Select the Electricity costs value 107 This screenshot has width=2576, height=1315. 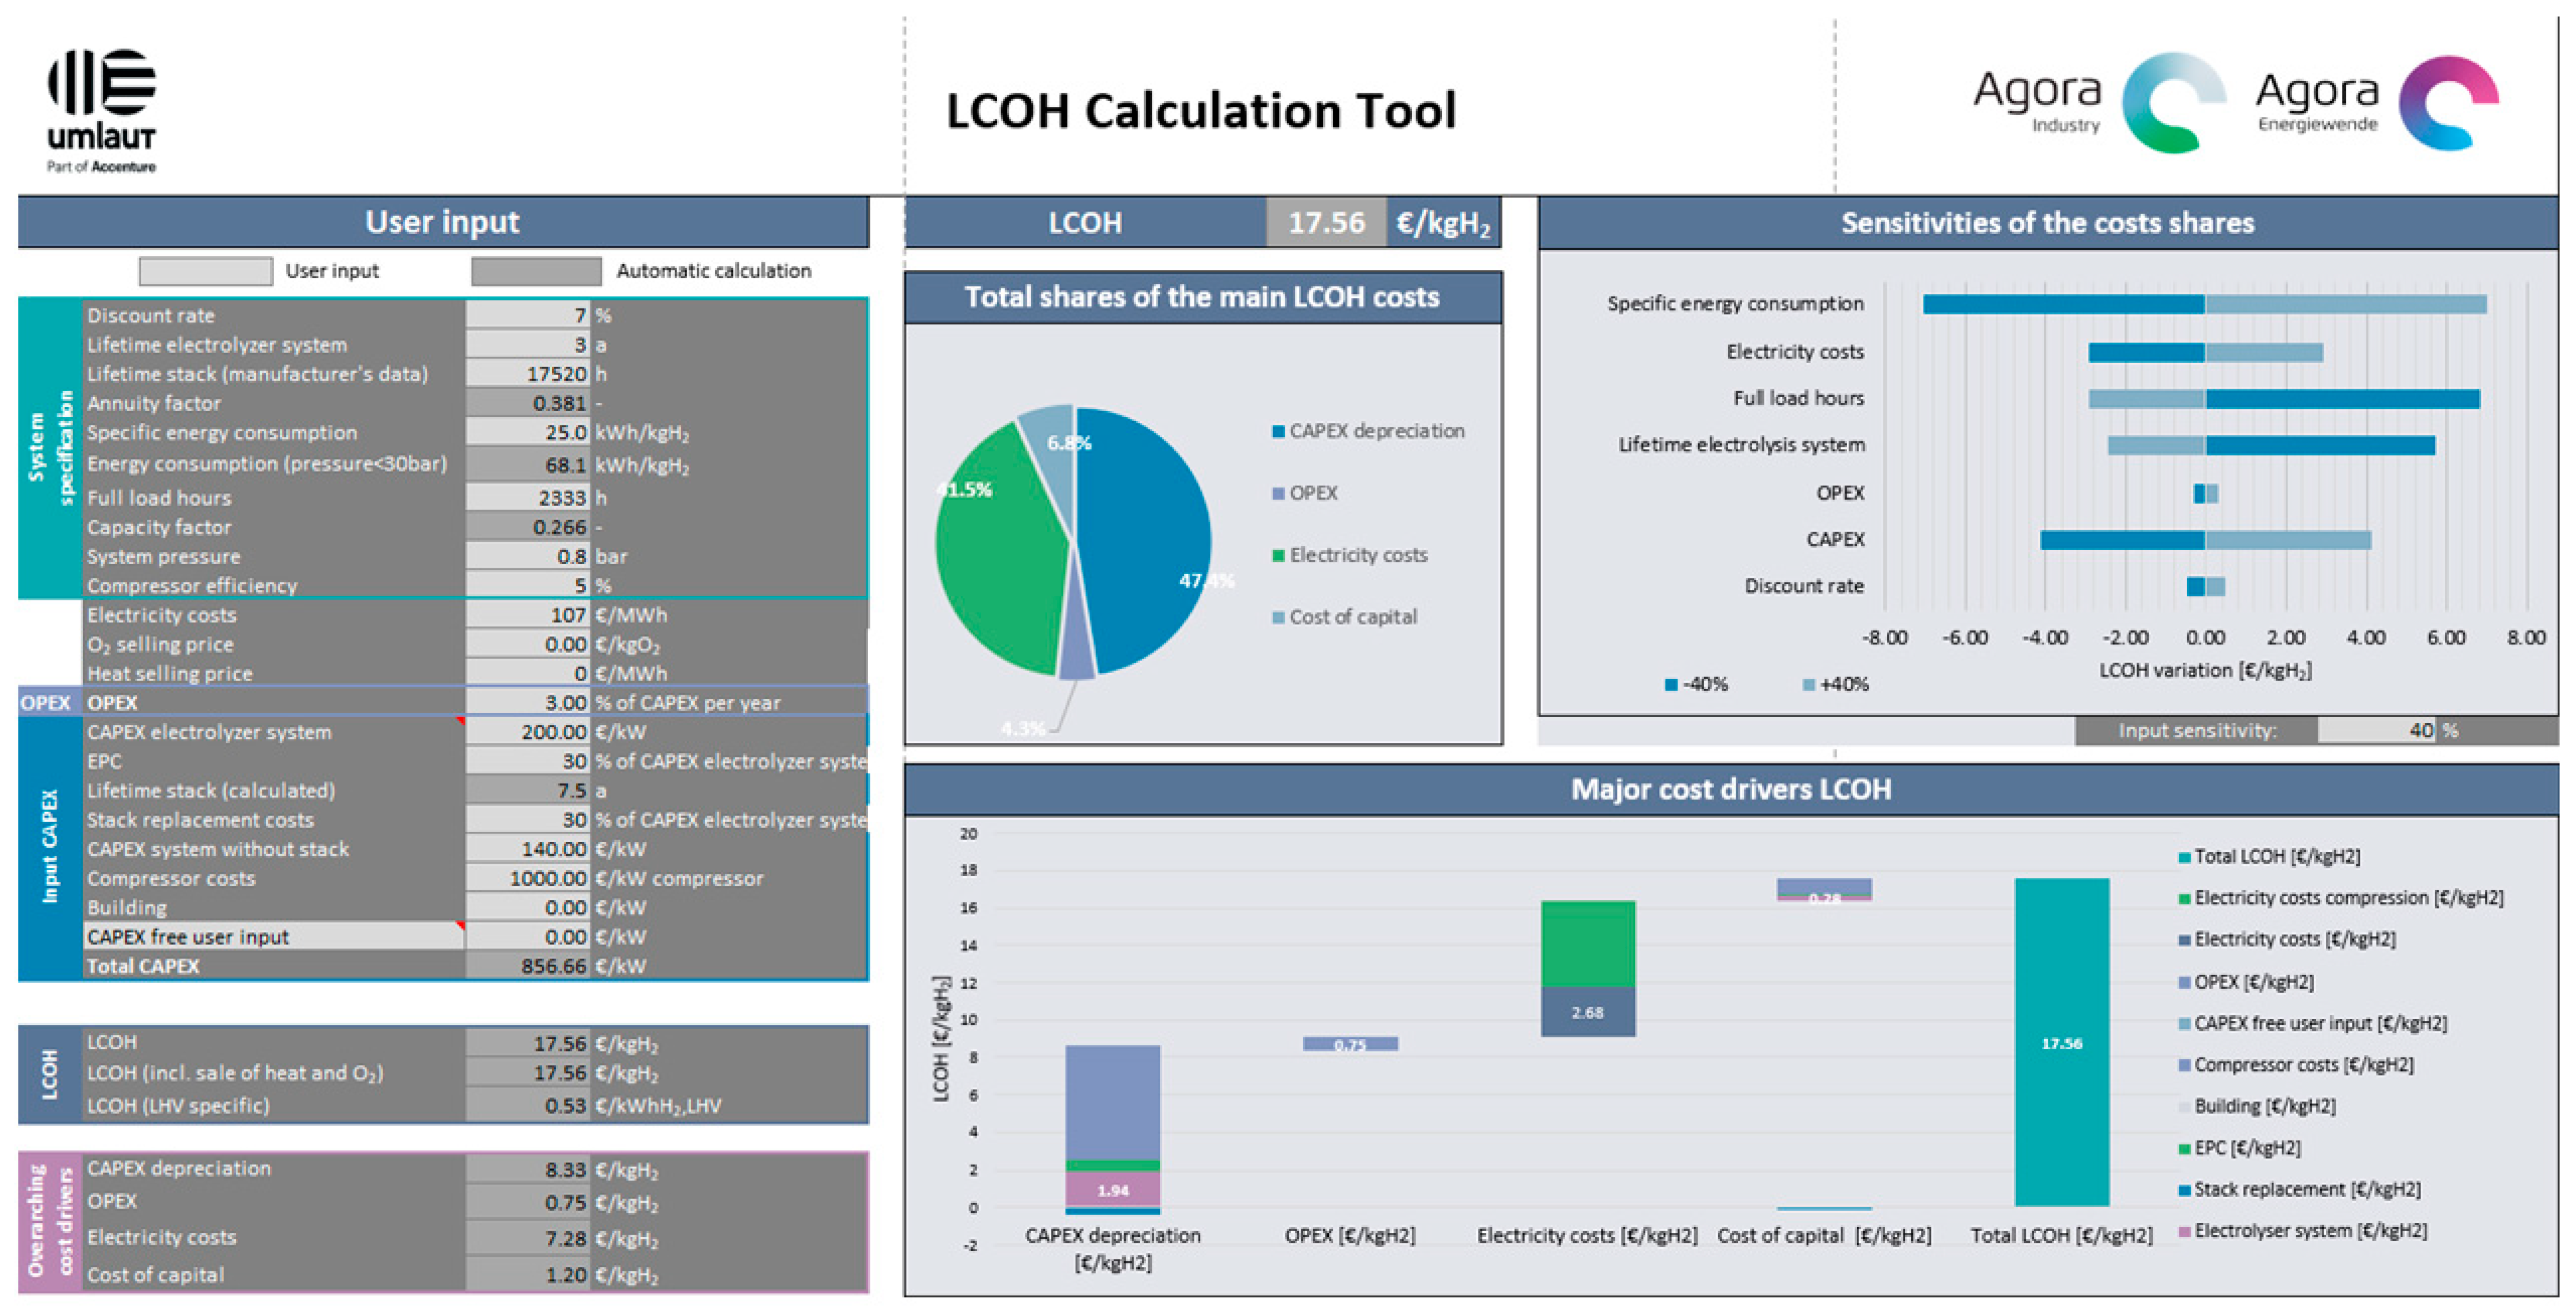click(527, 614)
